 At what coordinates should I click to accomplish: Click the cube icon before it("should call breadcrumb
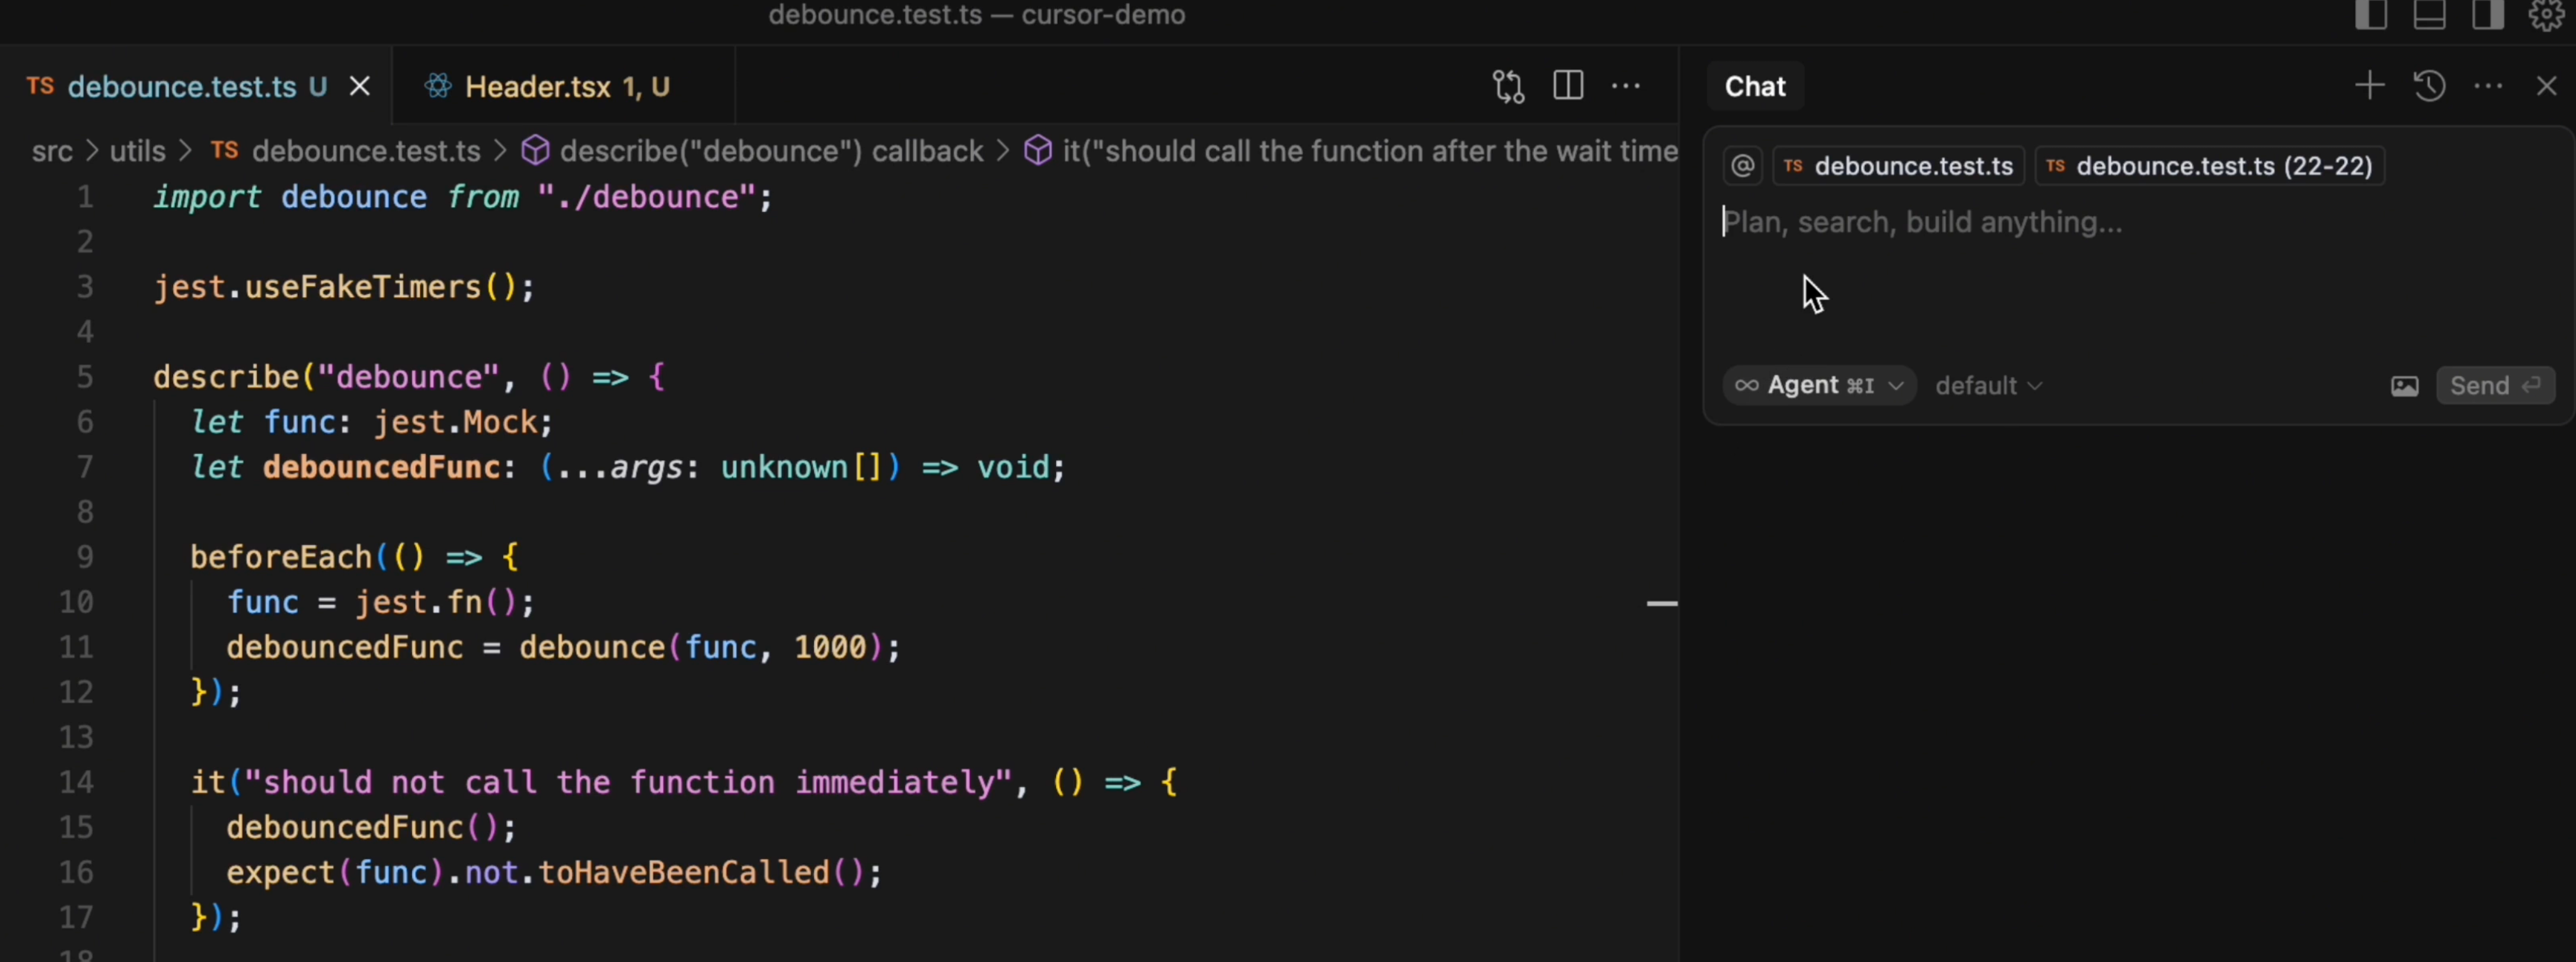[1038, 152]
